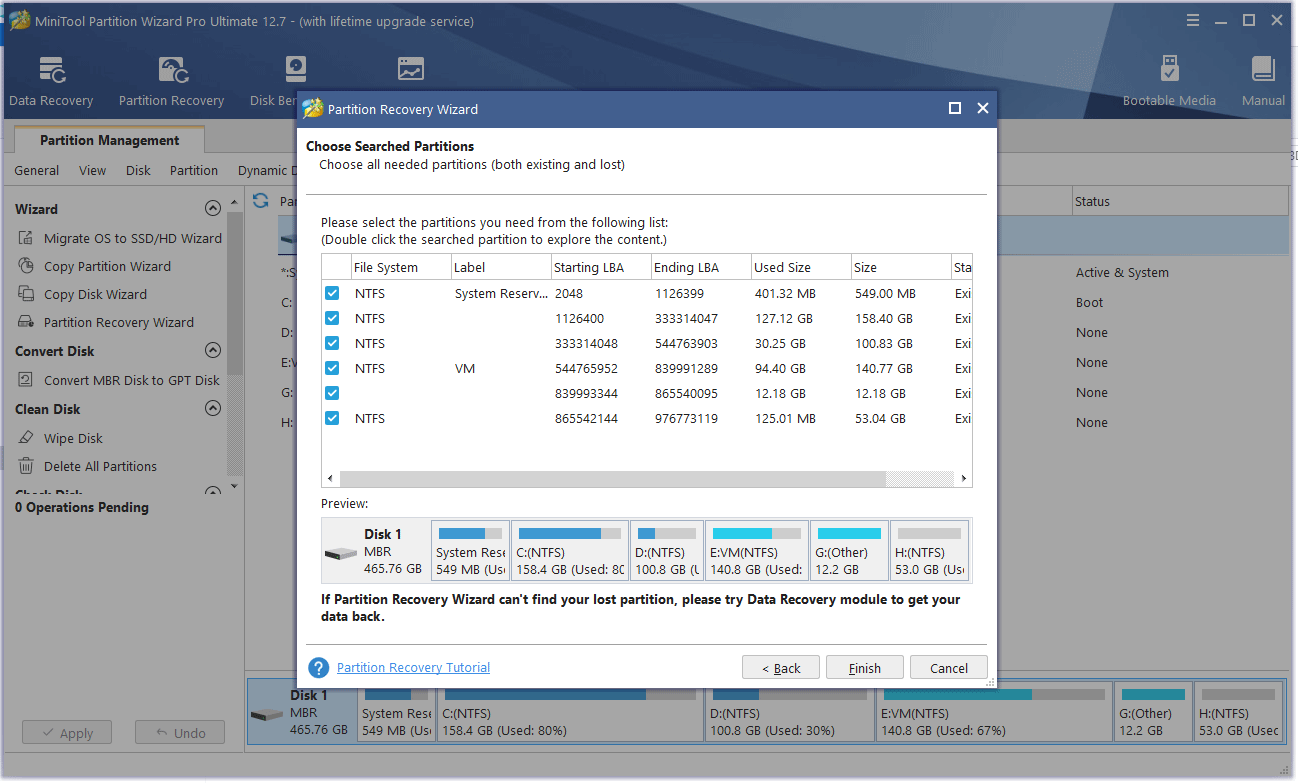Switch to the Partition Management tab
Screen dimensions: 1298x783
point(109,140)
